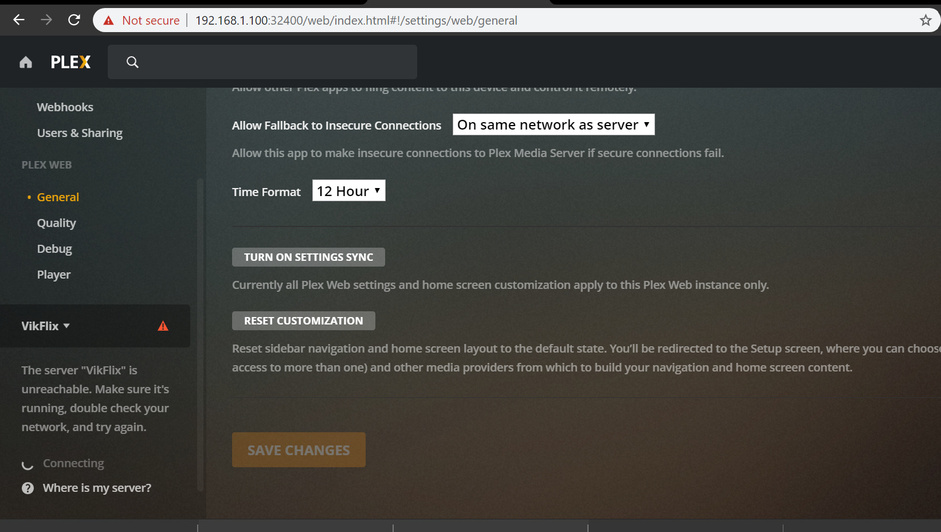Open Debug settings
The image size is (941, 532).
point(54,249)
